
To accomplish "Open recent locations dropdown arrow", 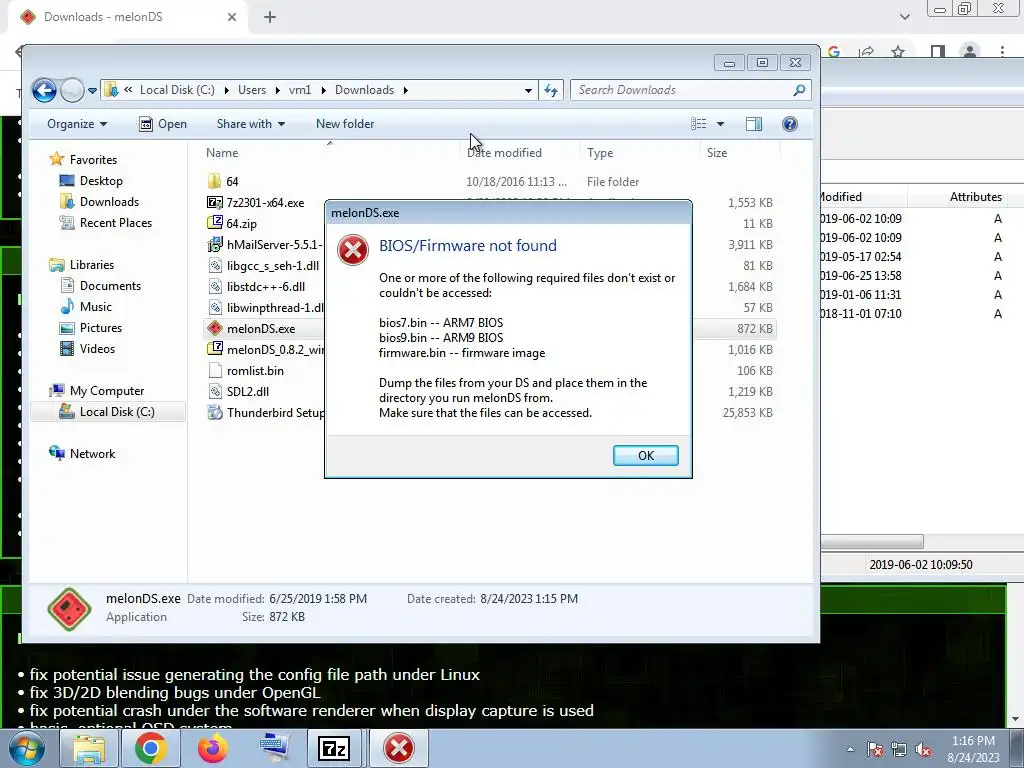I will (x=92, y=90).
